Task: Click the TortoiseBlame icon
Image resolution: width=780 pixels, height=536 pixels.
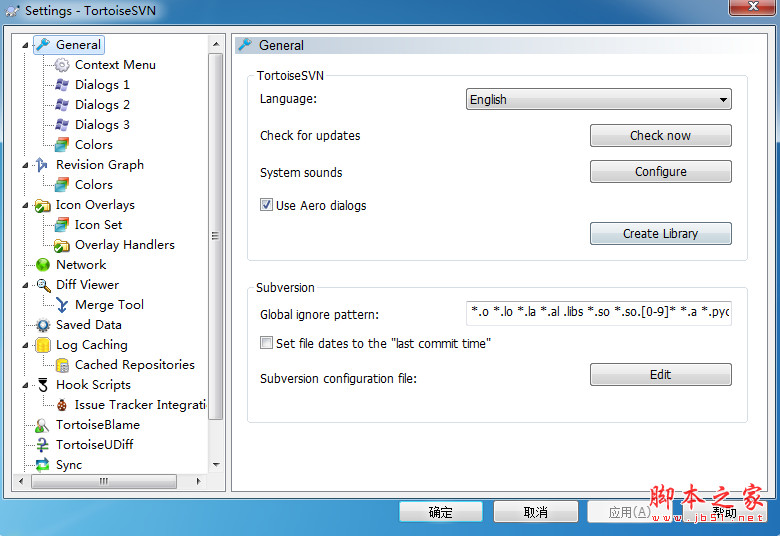Action: click(42, 425)
